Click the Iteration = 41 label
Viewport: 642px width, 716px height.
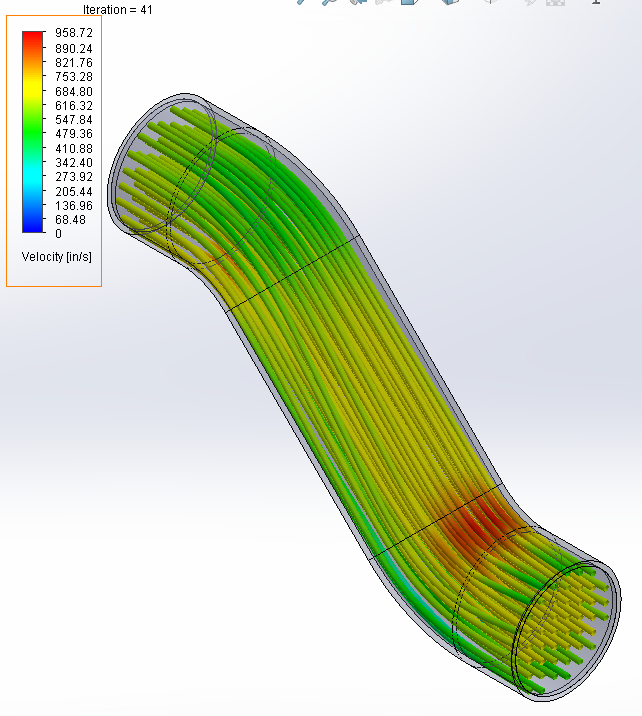(x=118, y=10)
